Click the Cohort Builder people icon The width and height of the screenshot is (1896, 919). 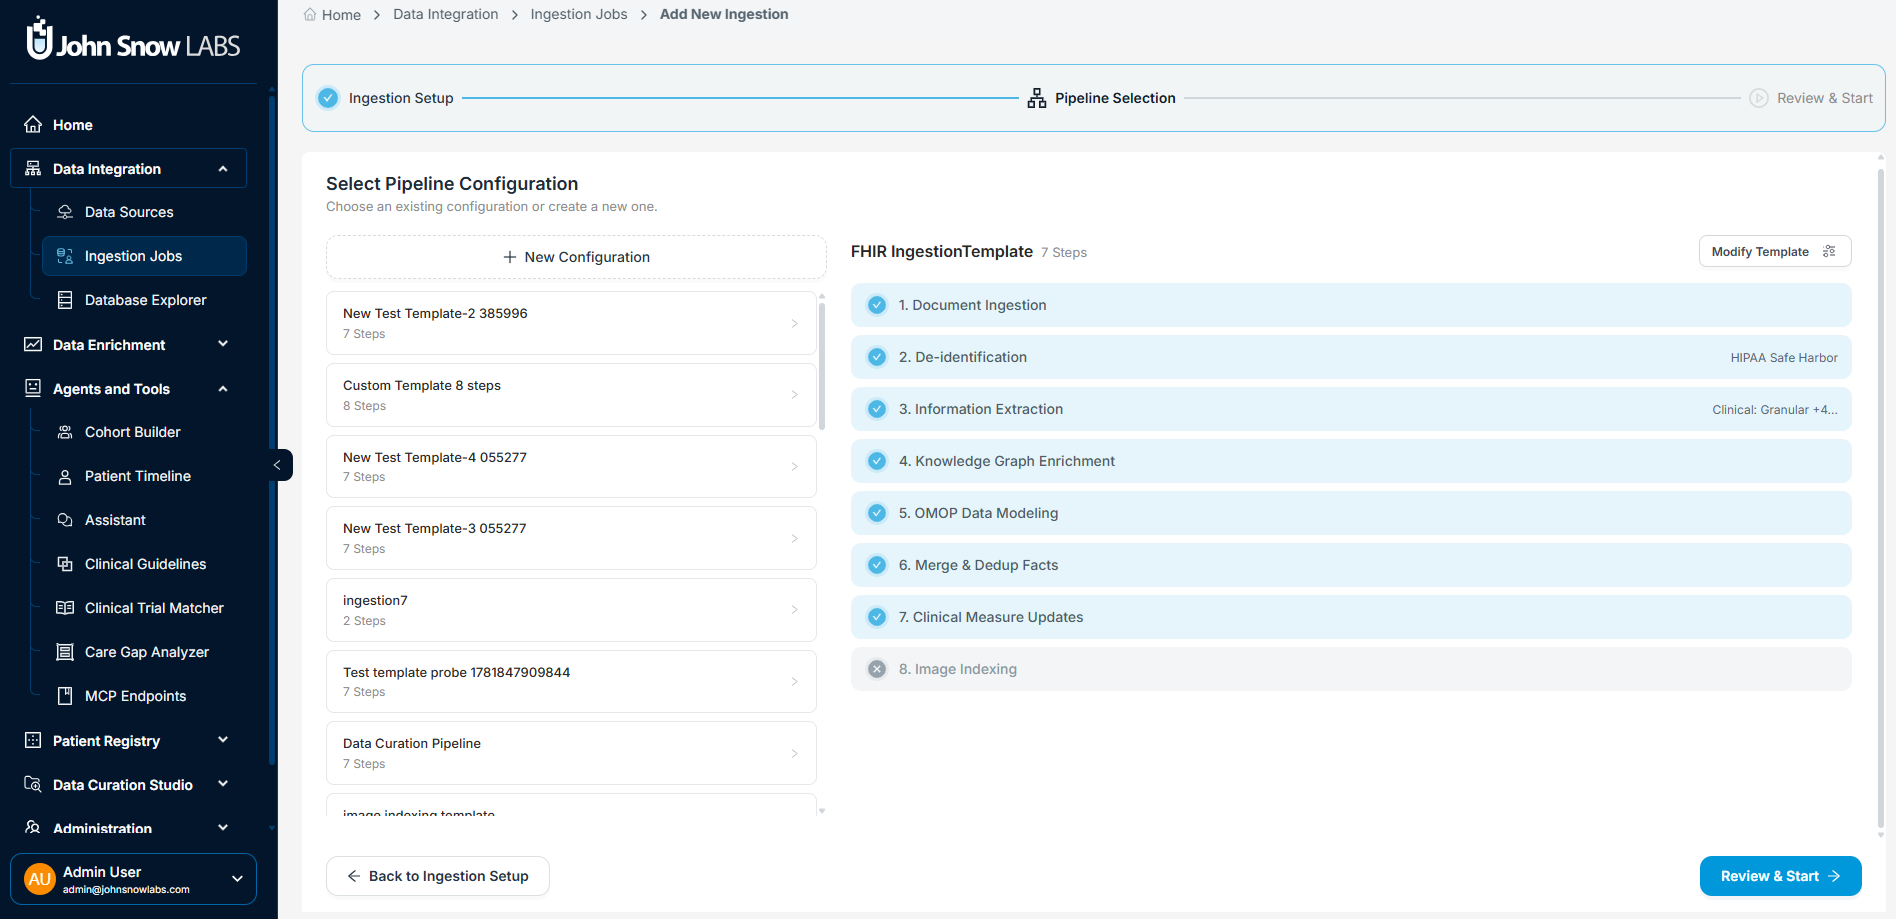tap(65, 432)
